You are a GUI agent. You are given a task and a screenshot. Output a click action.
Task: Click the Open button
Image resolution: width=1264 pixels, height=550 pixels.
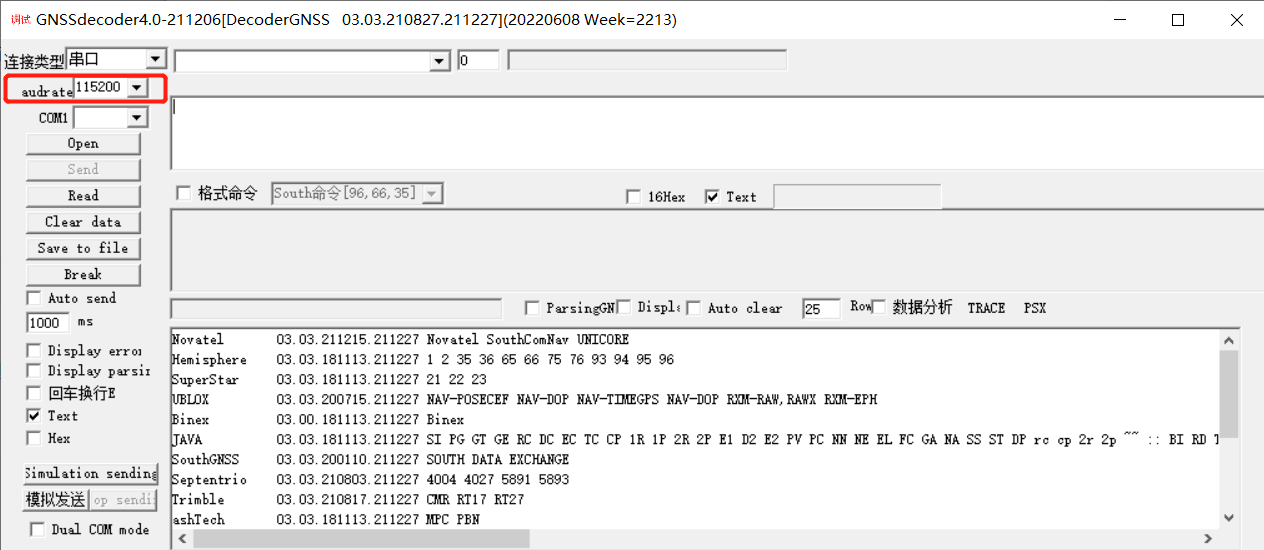tap(83, 144)
